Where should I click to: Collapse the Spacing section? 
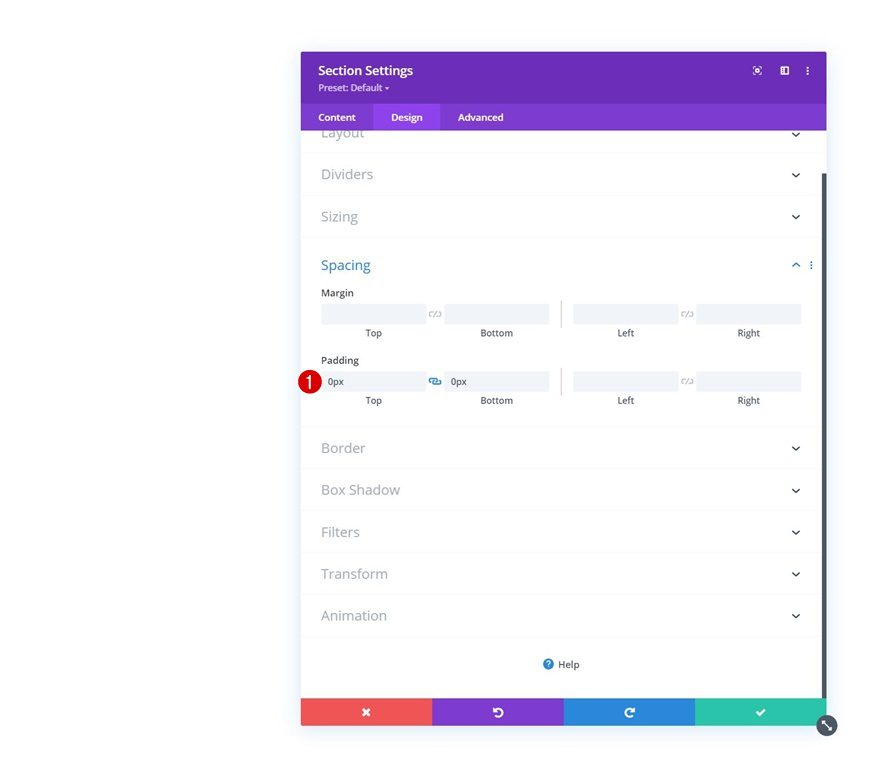[796, 265]
